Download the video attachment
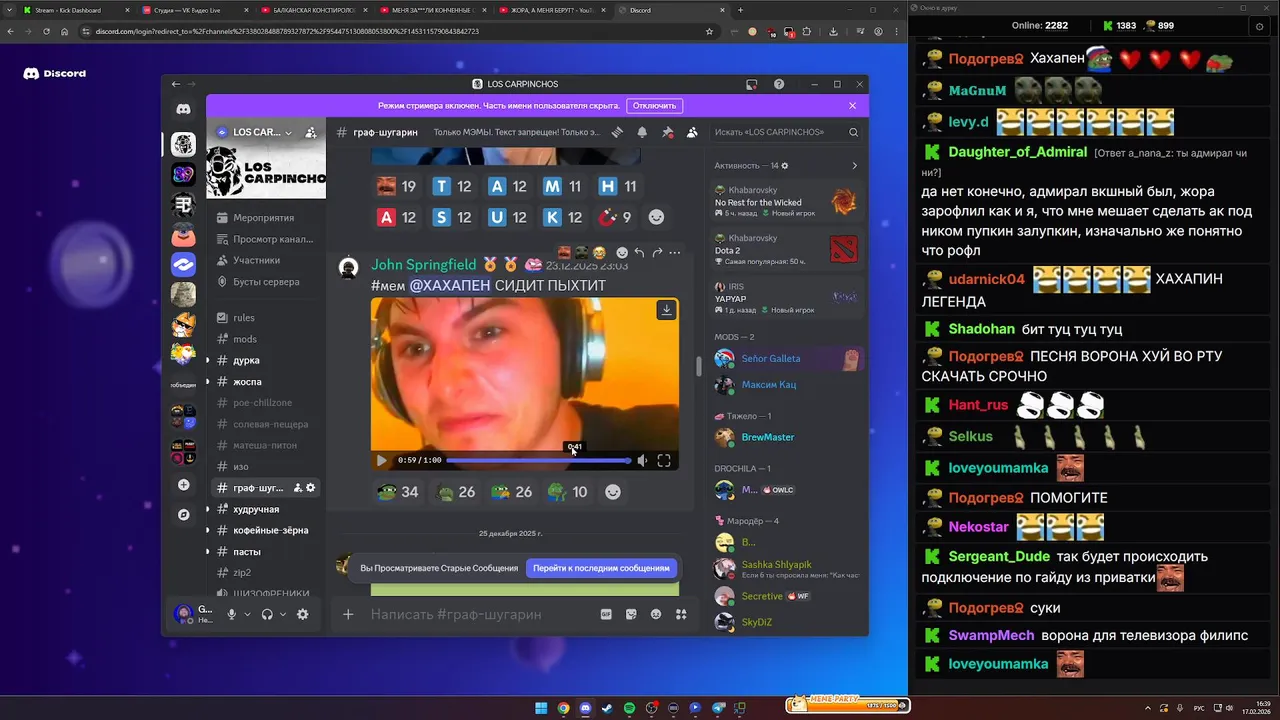 click(666, 310)
